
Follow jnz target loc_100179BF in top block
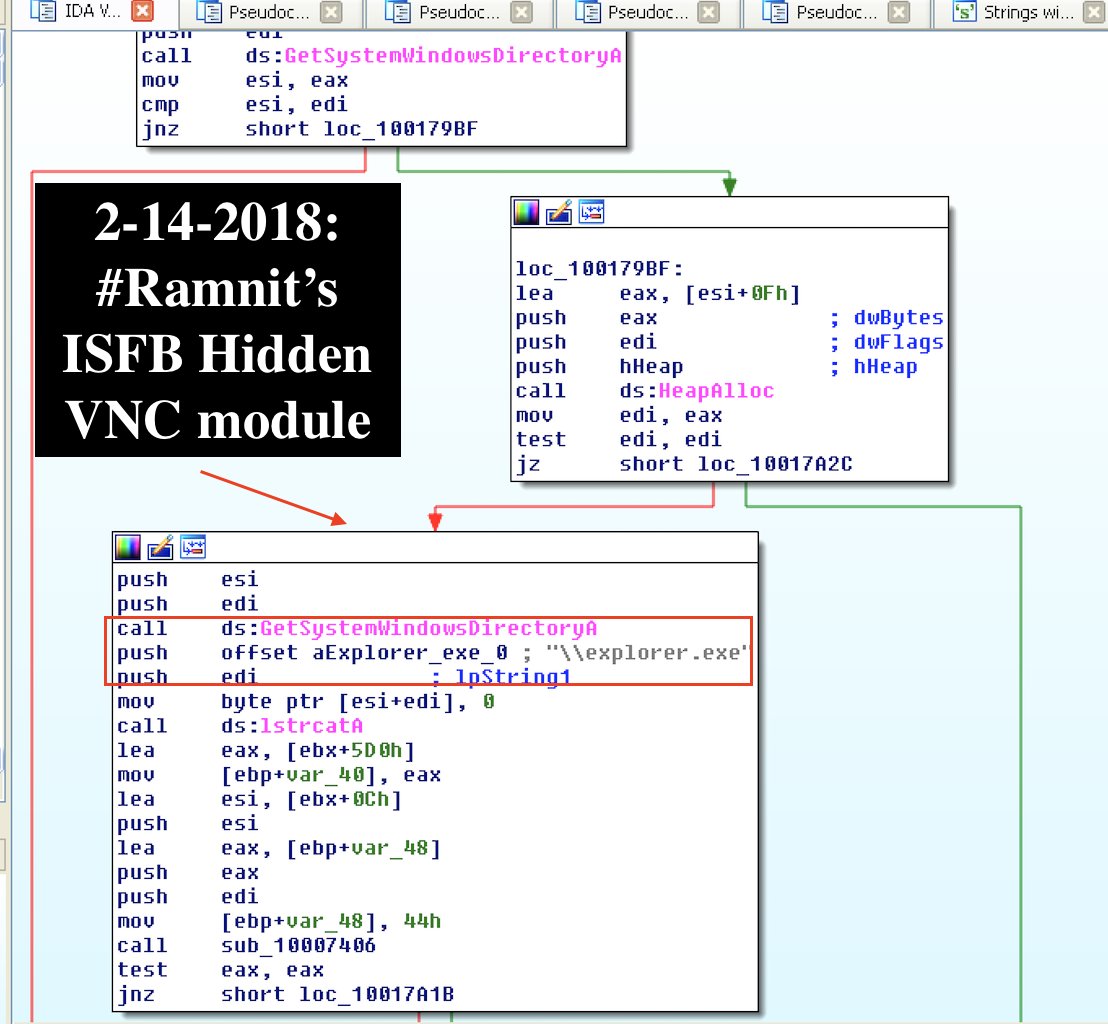[400, 129]
